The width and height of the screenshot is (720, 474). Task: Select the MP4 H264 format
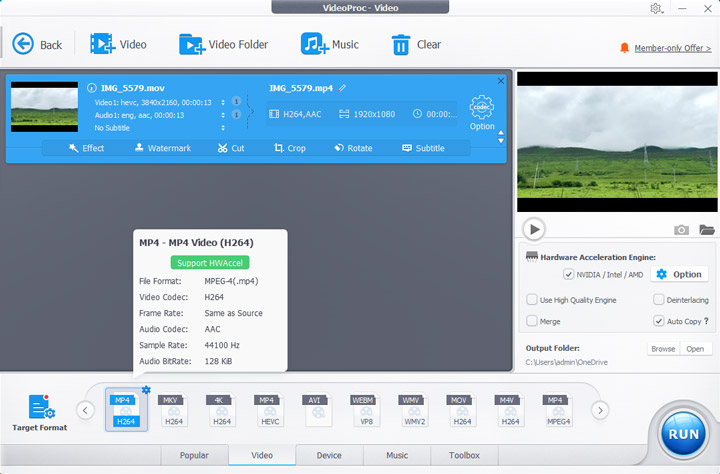pyautogui.click(x=126, y=410)
